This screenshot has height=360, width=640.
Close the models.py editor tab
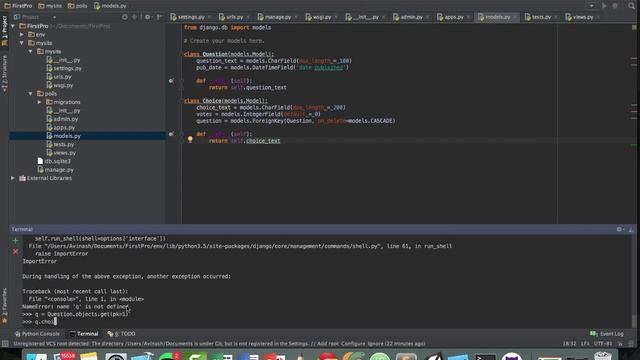click(x=515, y=17)
